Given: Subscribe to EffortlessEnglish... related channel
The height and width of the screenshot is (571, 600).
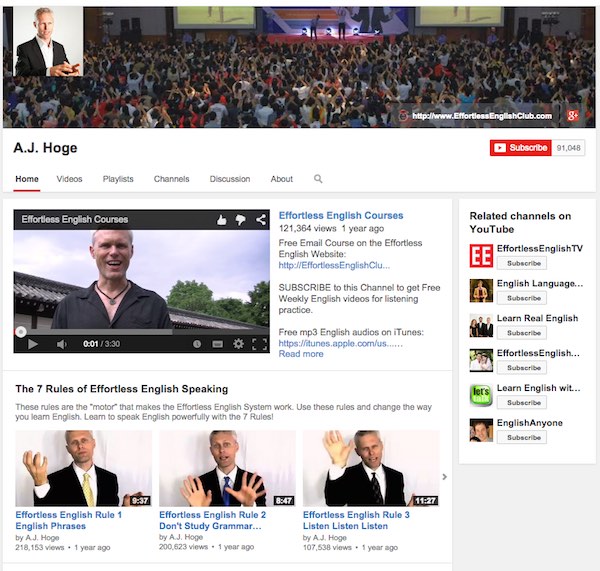Looking at the screenshot, I should 522,368.
